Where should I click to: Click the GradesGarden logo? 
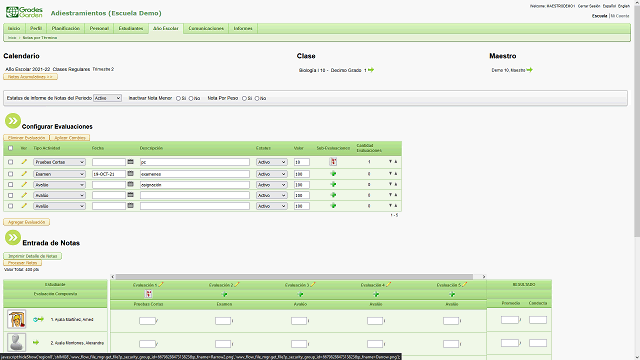pyautogui.click(x=24, y=12)
